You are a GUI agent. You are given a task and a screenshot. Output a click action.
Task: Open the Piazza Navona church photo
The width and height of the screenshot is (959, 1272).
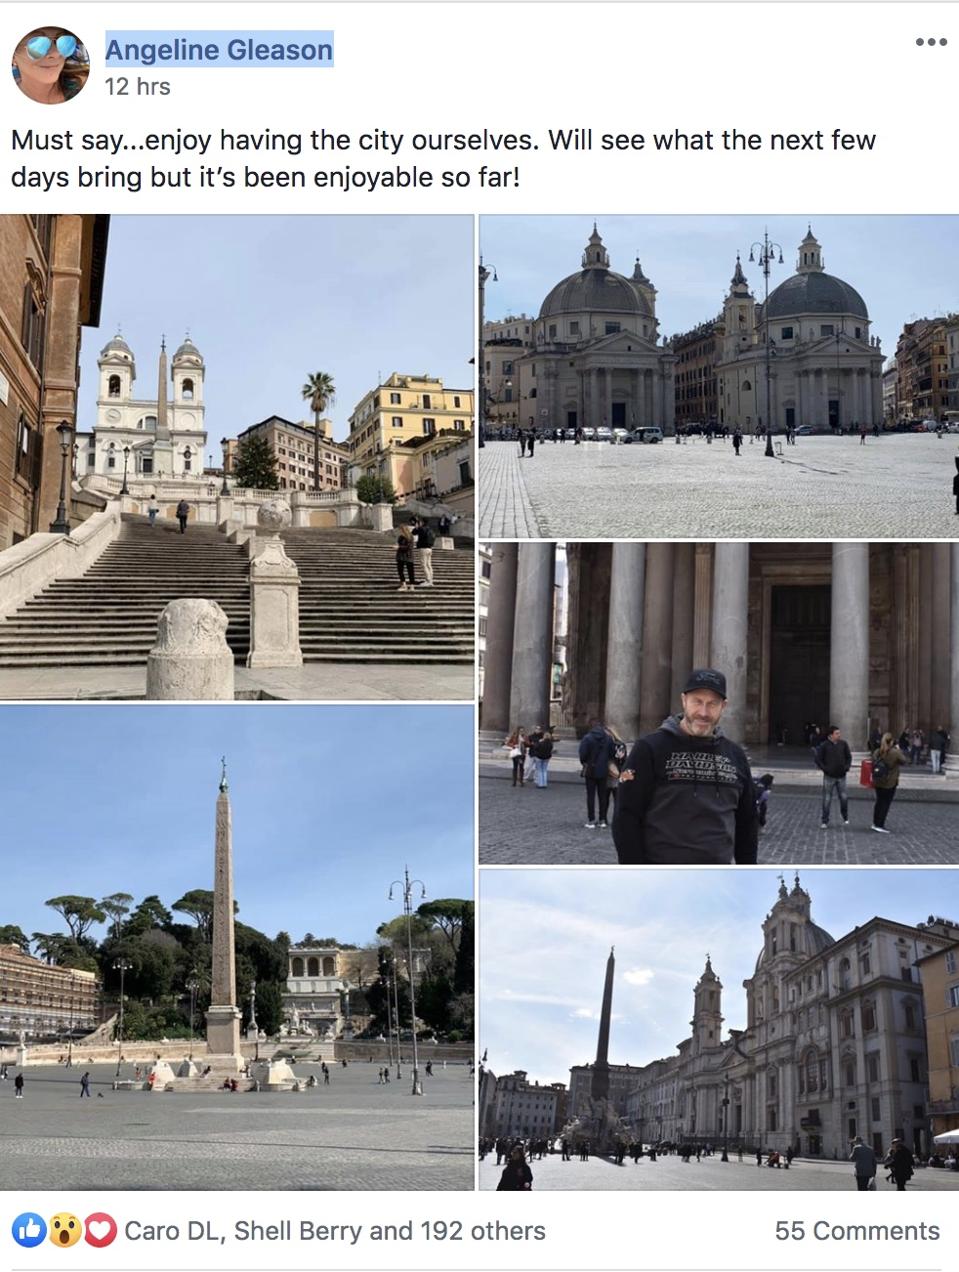tap(719, 1030)
